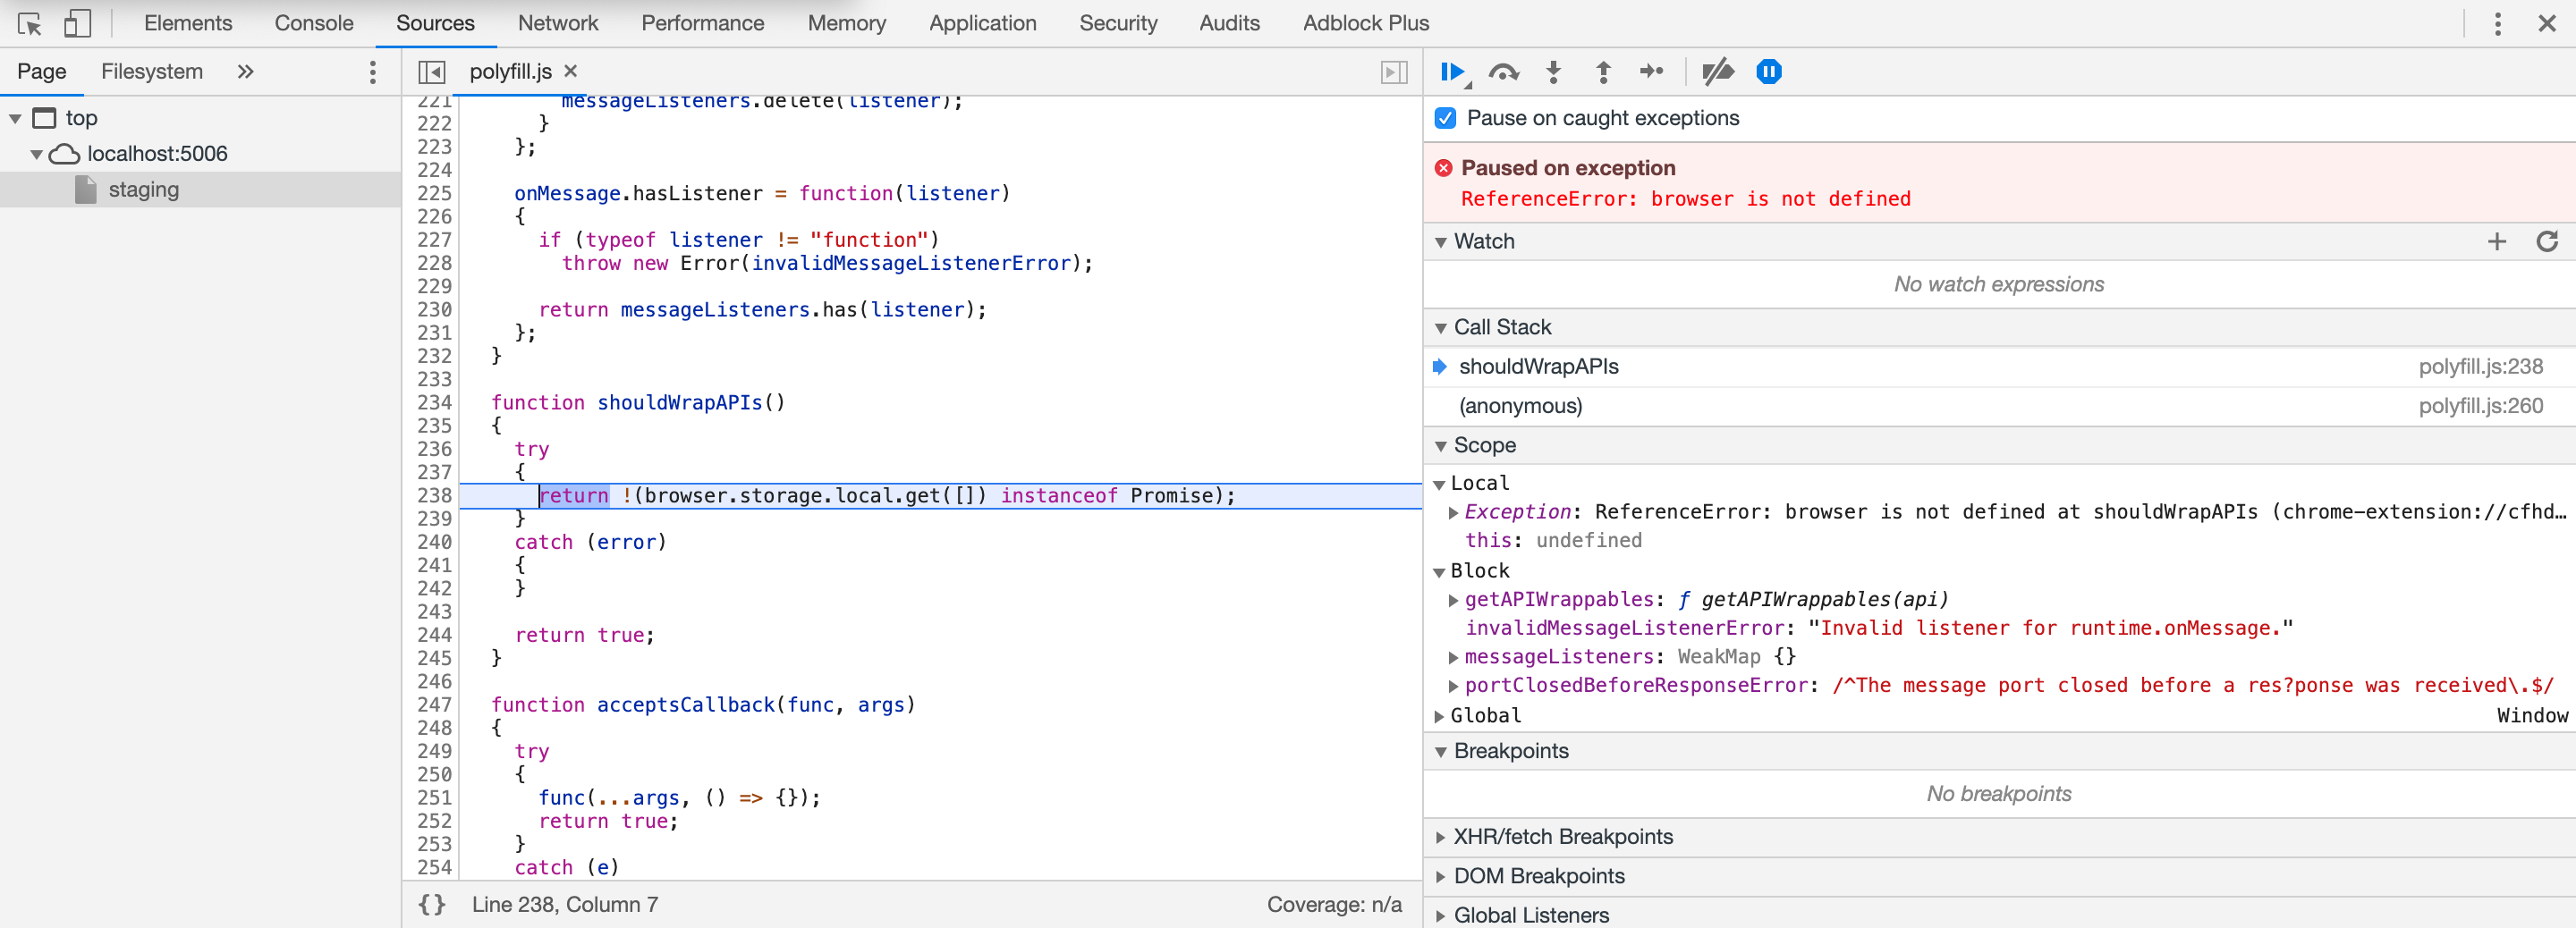Open the Adblock Plus tab
The width and height of the screenshot is (2576, 928).
(1365, 23)
